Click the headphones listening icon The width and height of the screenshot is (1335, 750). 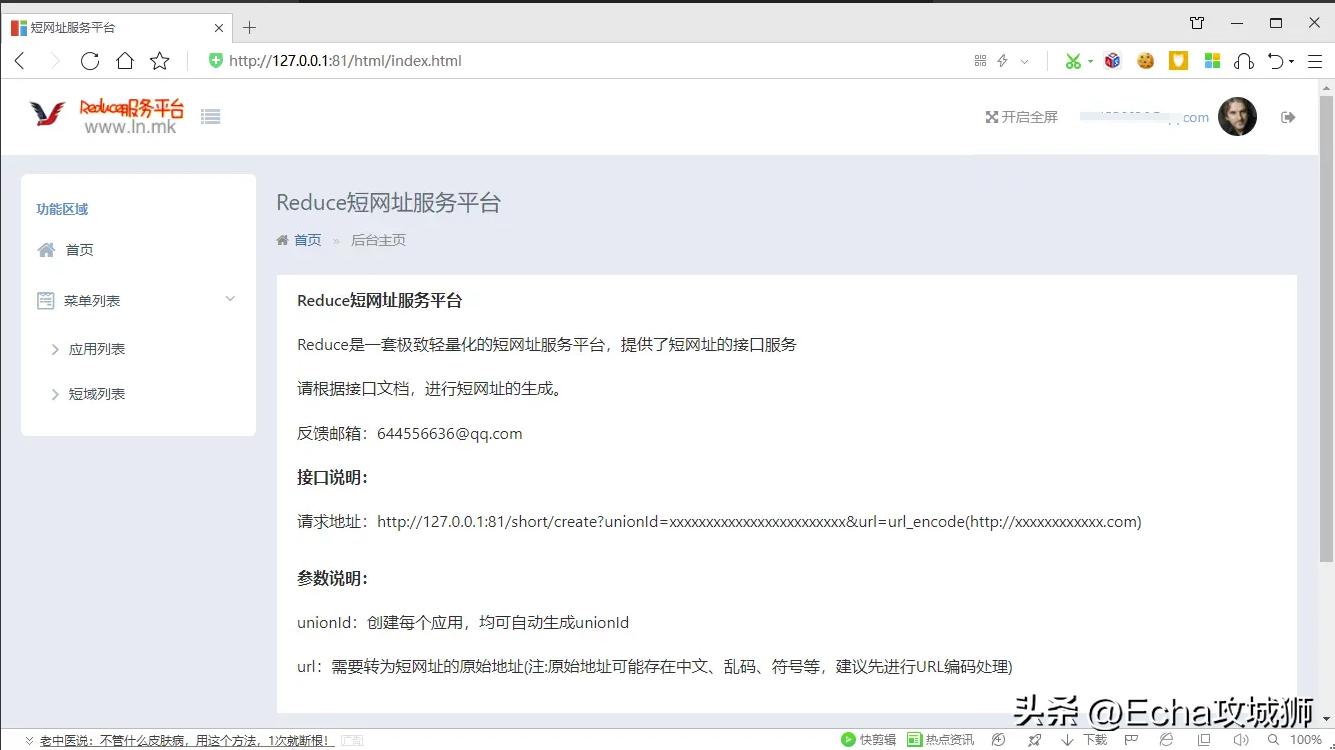coord(1243,60)
